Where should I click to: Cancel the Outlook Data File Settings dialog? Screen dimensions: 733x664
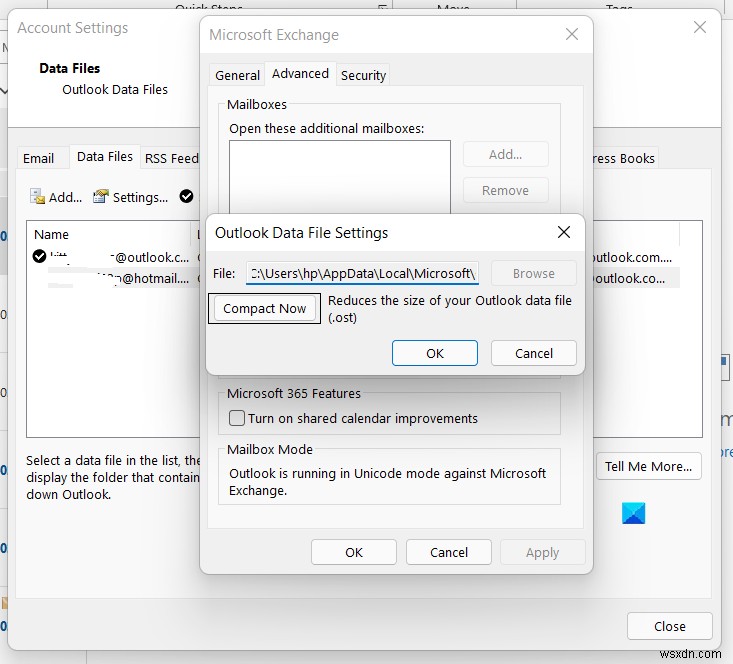pos(533,353)
